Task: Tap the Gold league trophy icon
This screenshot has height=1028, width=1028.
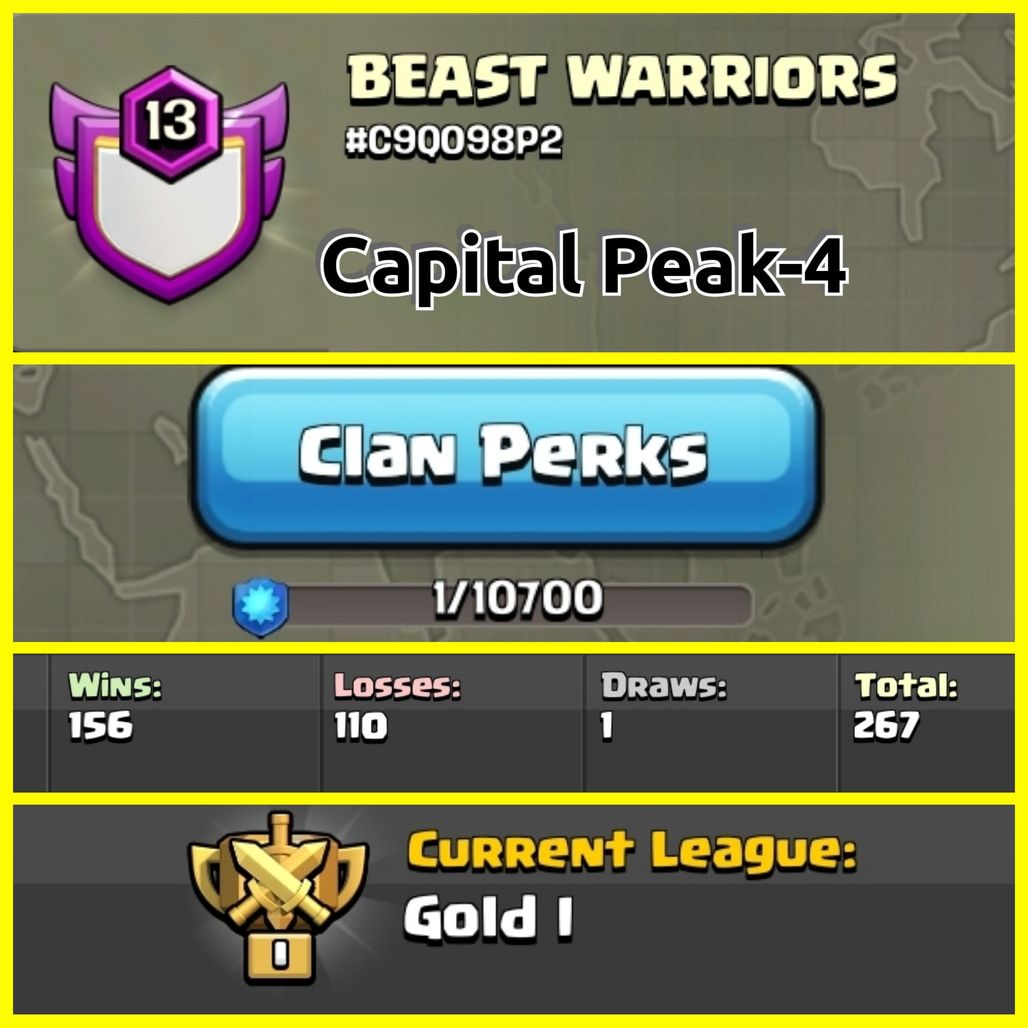Action: click(x=278, y=898)
